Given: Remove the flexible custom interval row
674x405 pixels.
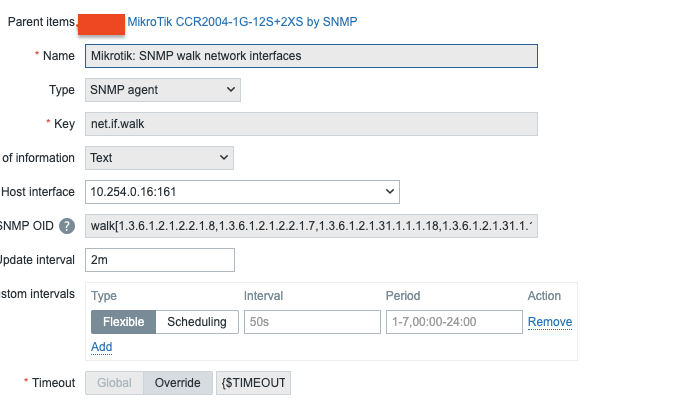Looking at the screenshot, I should 549,322.
